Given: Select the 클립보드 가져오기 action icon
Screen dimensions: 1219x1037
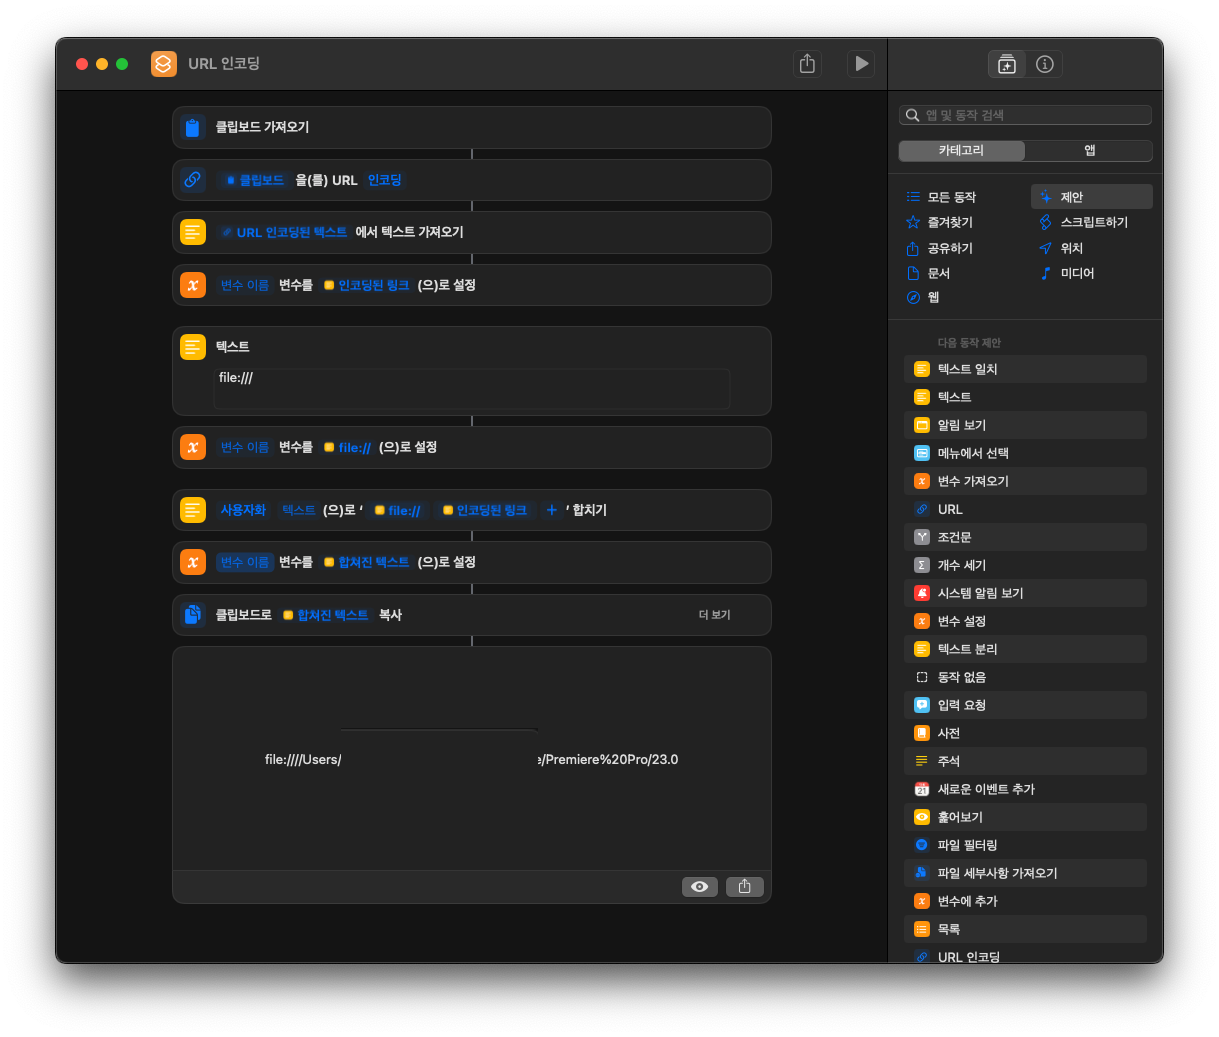Looking at the screenshot, I should pos(193,127).
